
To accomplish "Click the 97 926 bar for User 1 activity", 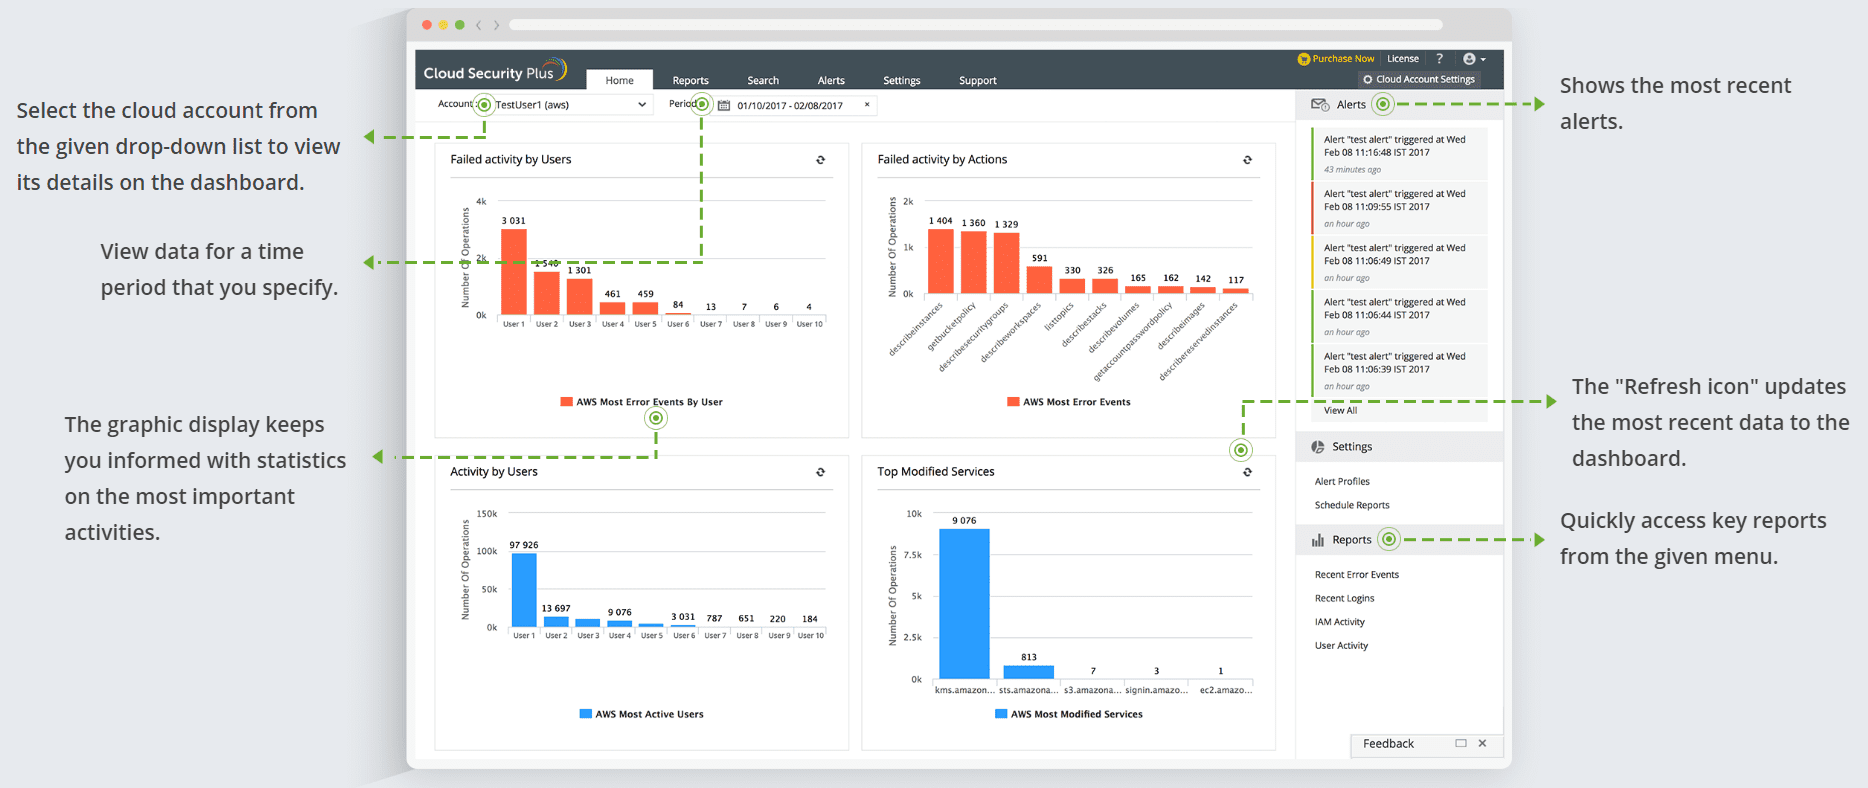I will click(x=524, y=590).
